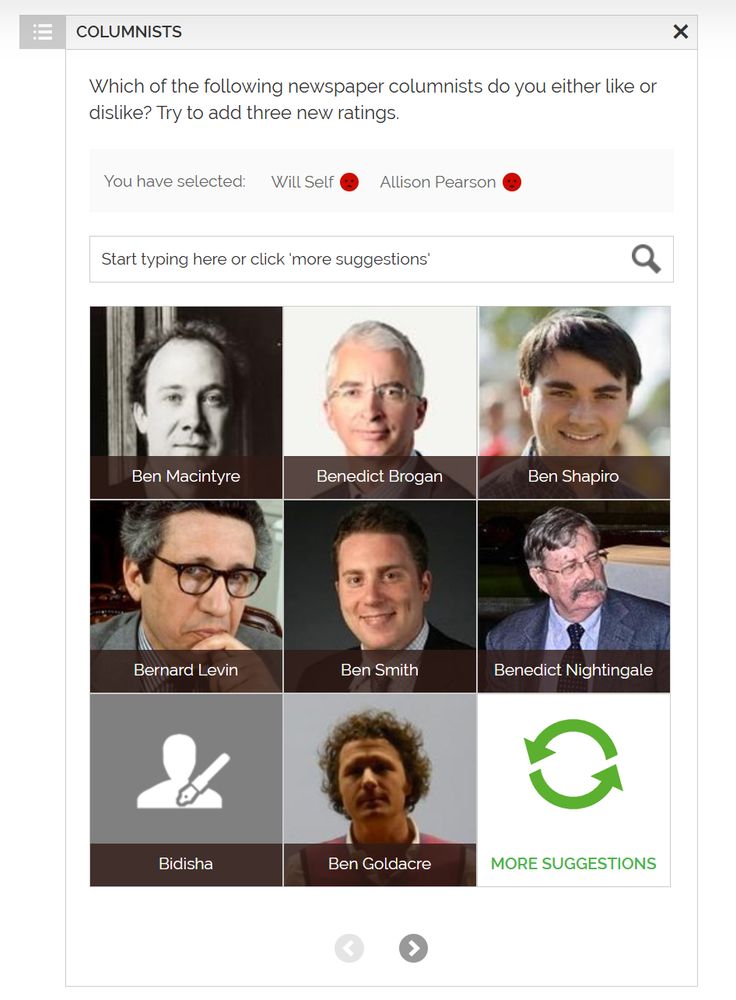Choose Benedict Brogan's picture

(x=379, y=402)
